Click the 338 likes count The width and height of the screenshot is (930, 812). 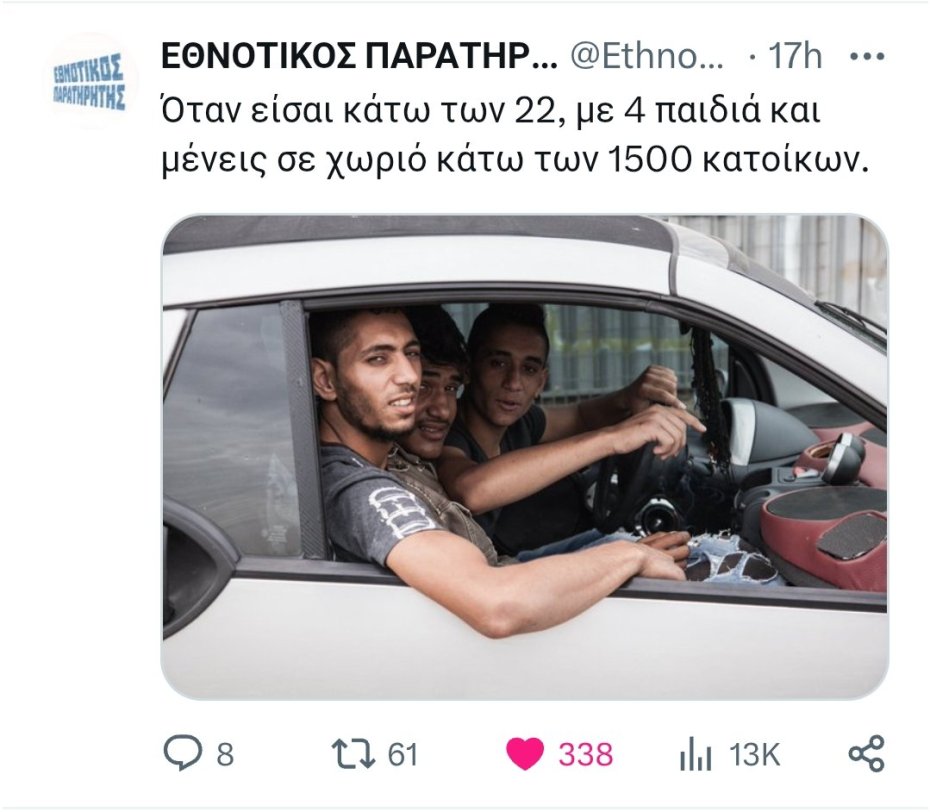coord(585,755)
